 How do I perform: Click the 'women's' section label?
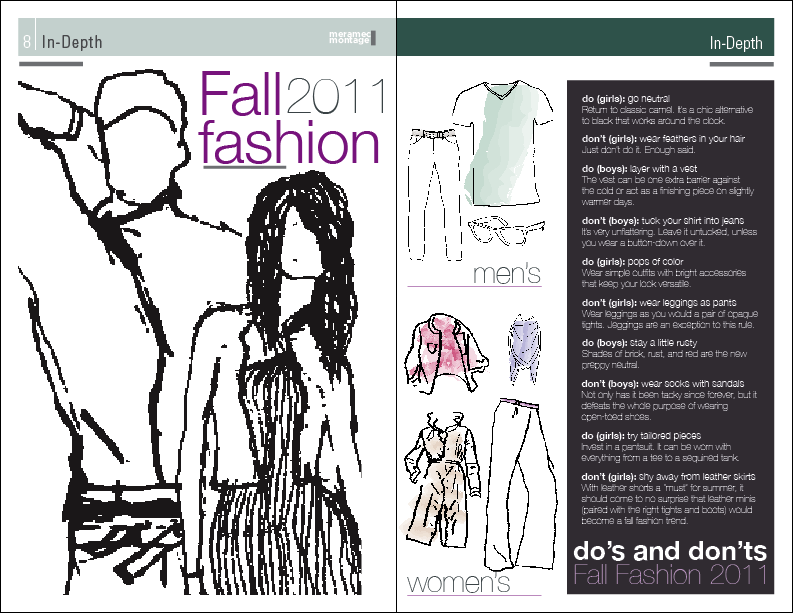(x=458, y=582)
